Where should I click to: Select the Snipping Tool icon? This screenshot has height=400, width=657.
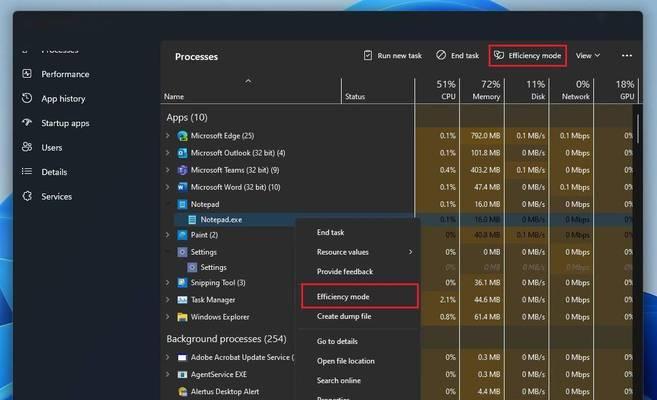coord(182,283)
